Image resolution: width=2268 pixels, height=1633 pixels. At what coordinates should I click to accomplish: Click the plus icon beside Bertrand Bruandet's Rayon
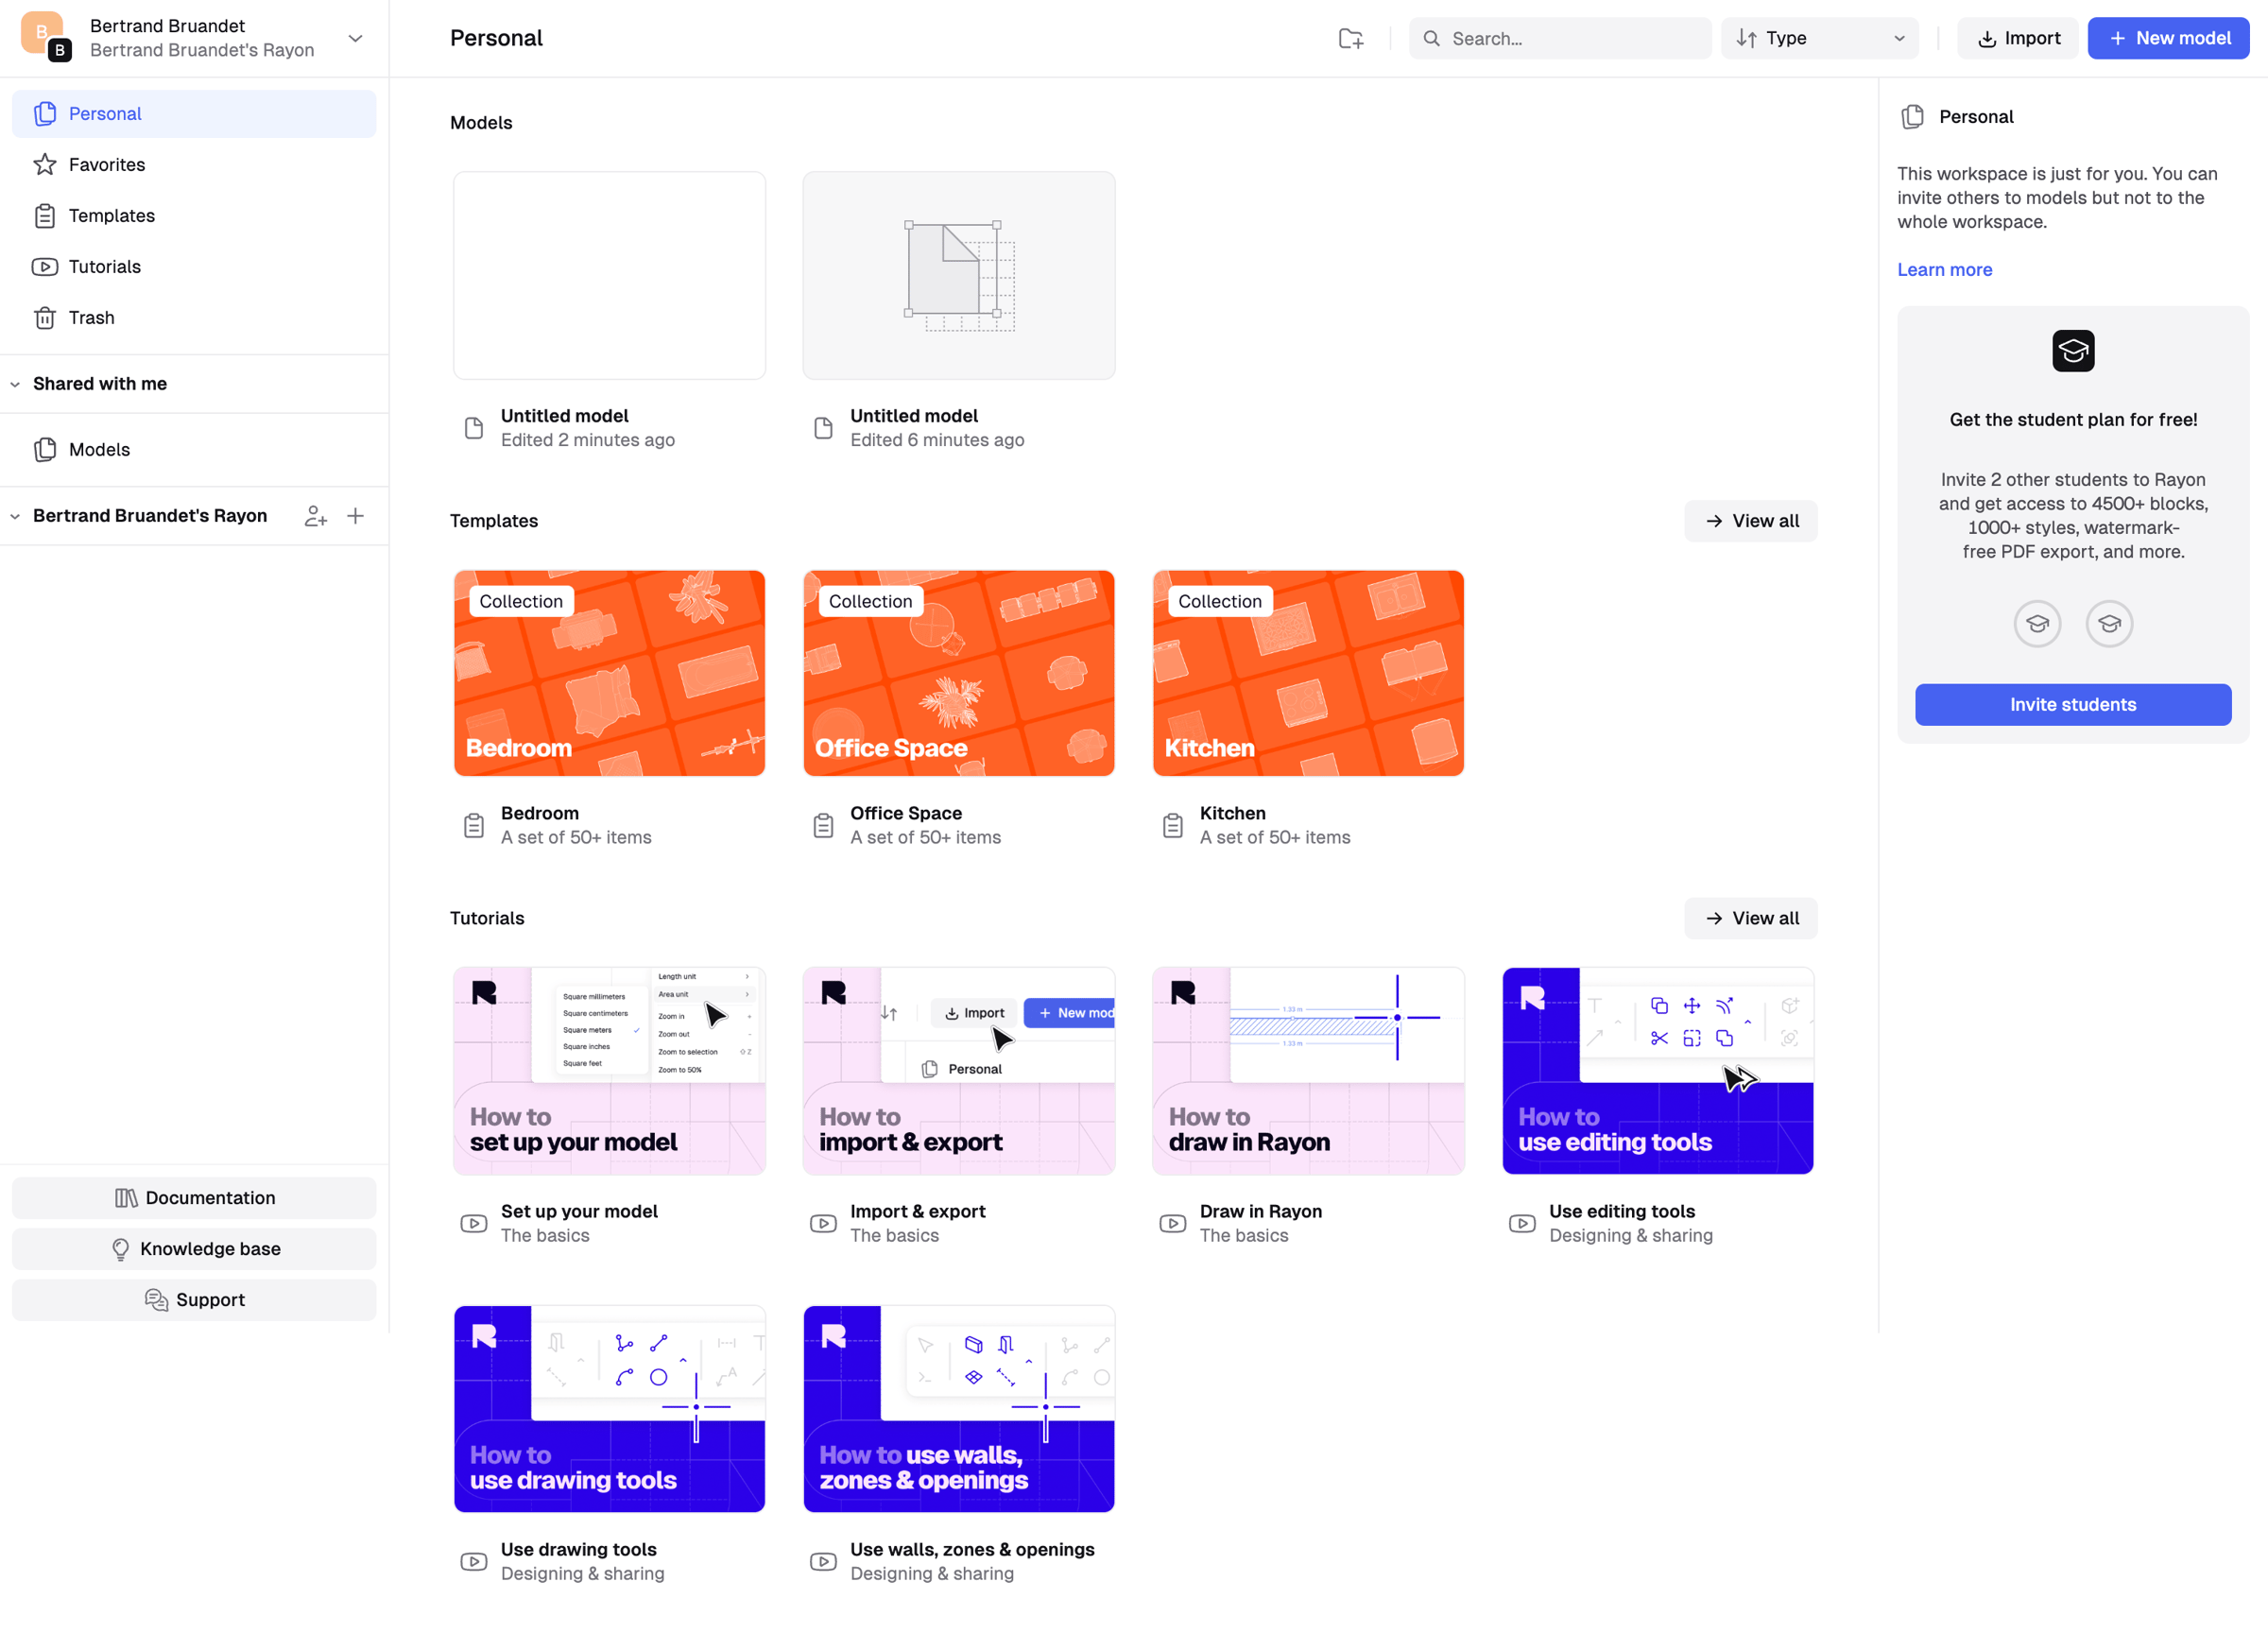click(355, 516)
